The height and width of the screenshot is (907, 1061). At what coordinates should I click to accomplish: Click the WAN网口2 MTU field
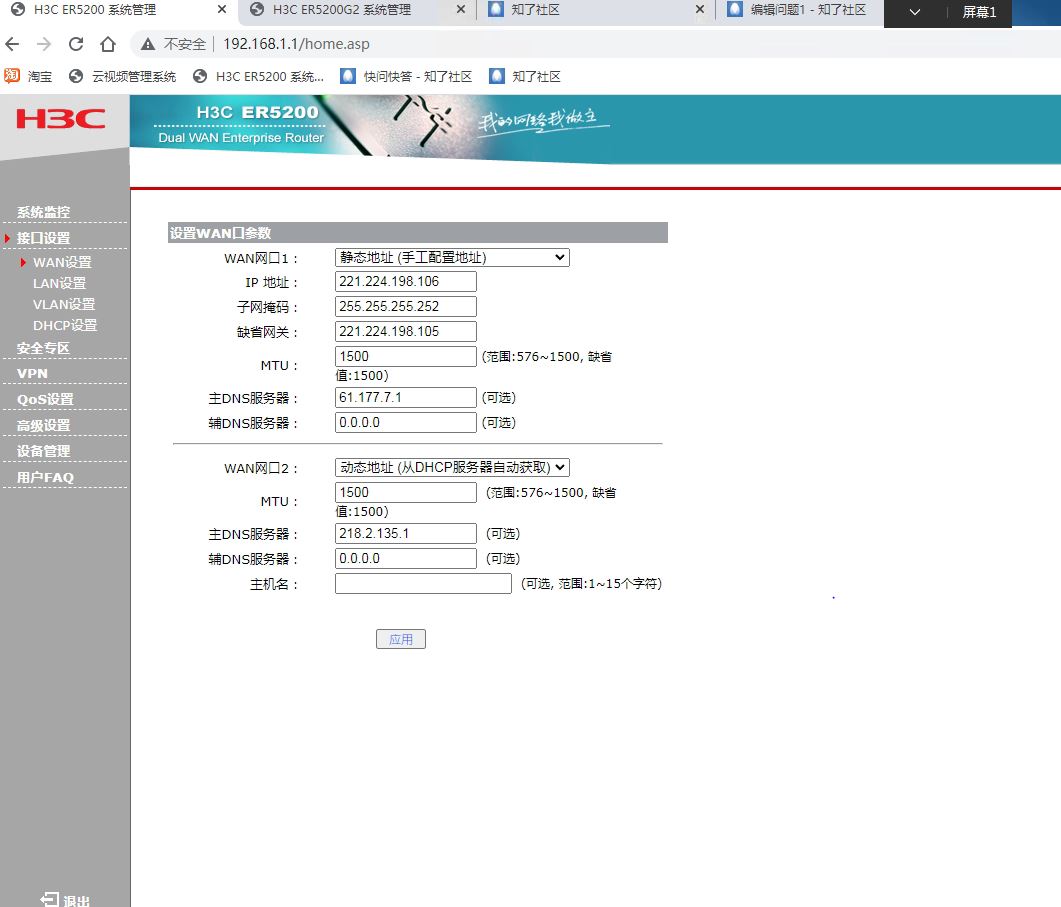point(405,493)
